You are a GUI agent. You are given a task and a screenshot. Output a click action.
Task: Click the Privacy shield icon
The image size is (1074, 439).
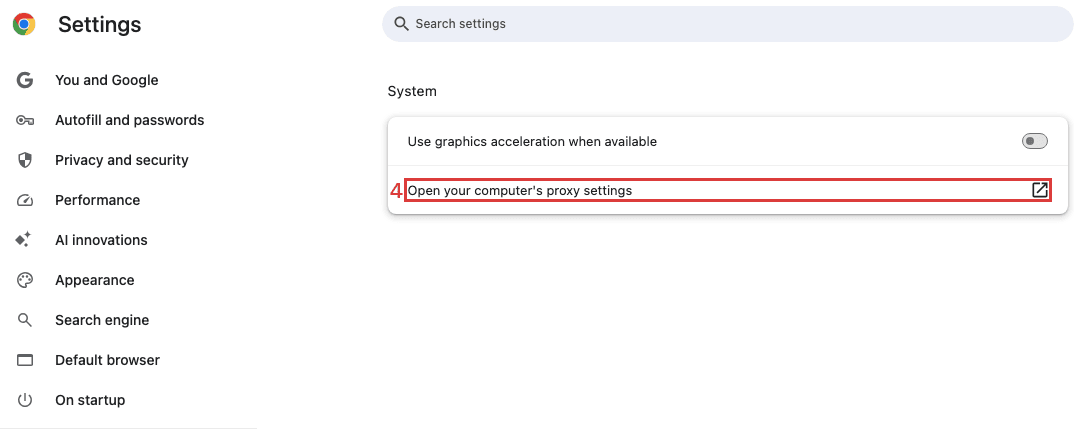[x=25, y=160]
